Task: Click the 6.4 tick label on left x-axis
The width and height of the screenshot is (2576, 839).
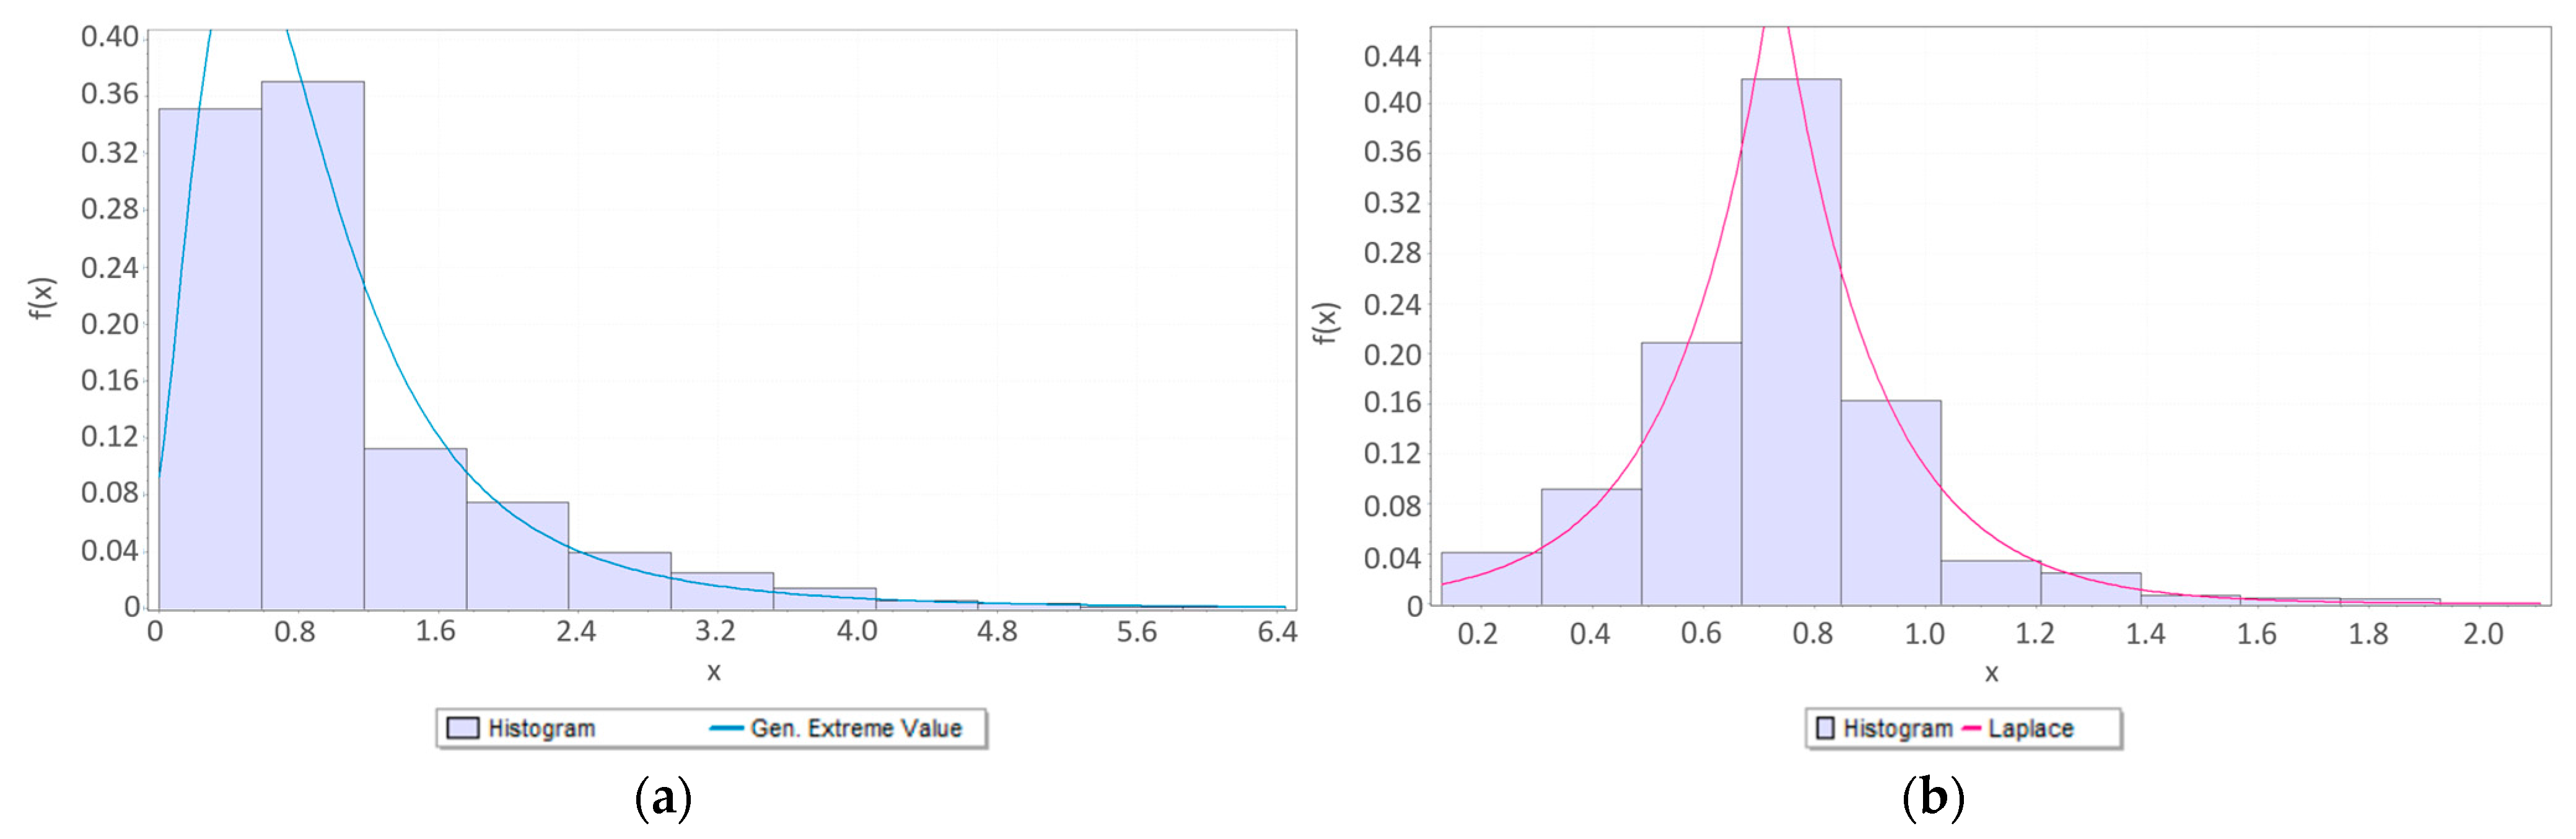Action: 1276,632
